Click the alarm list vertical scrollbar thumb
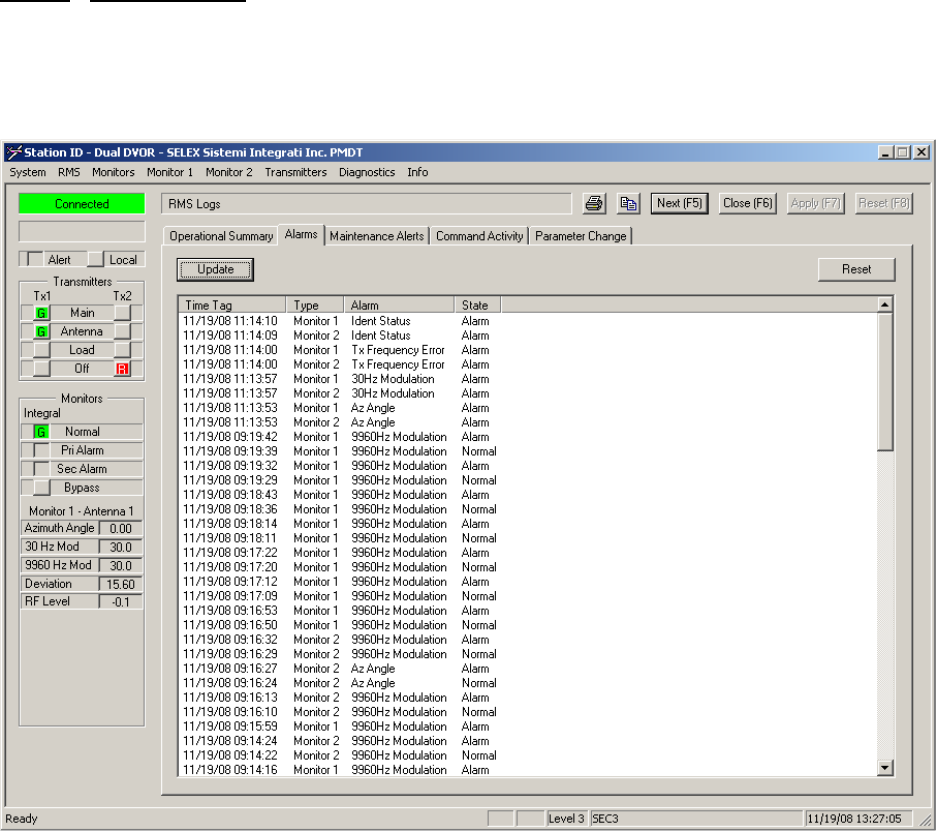Image resolution: width=936 pixels, height=831 pixels. click(x=885, y=382)
